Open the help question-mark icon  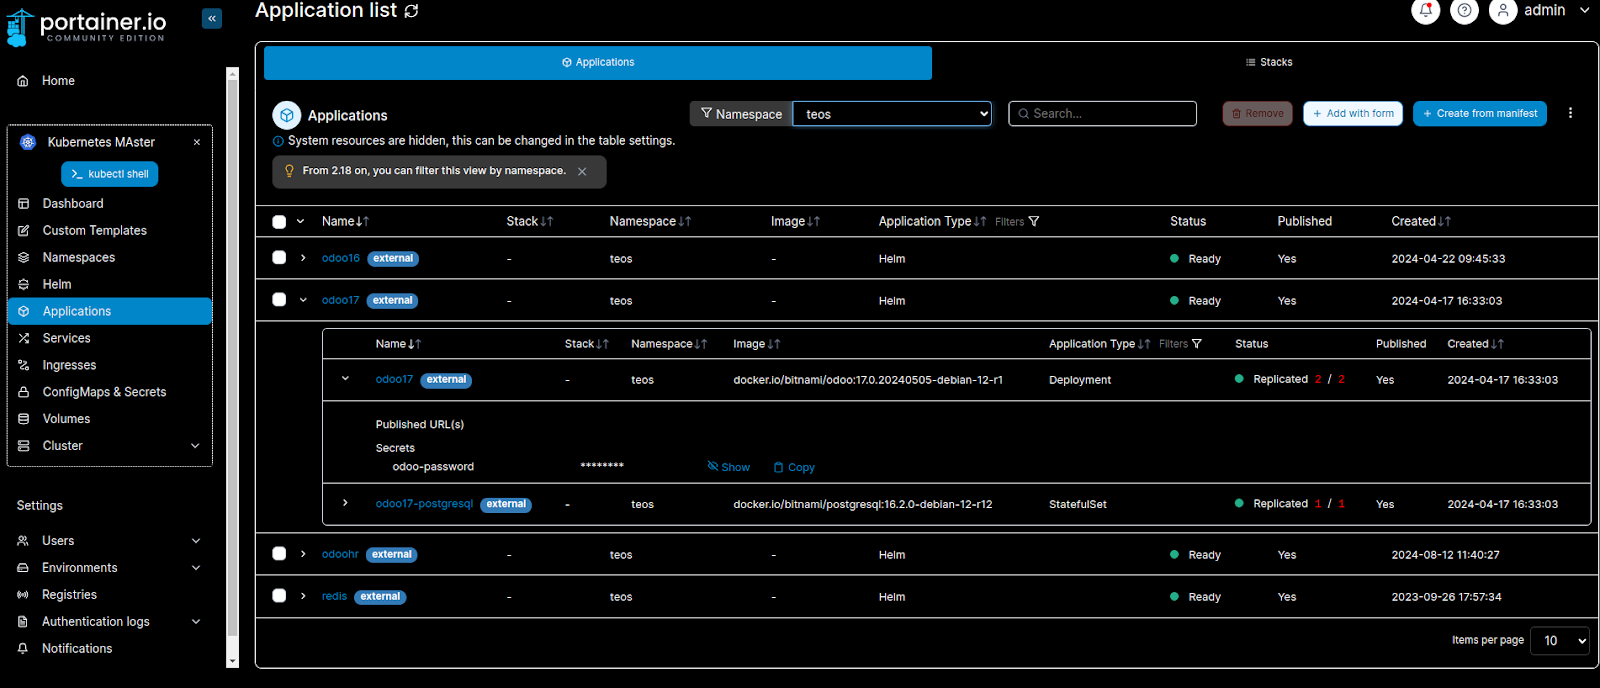tap(1464, 11)
